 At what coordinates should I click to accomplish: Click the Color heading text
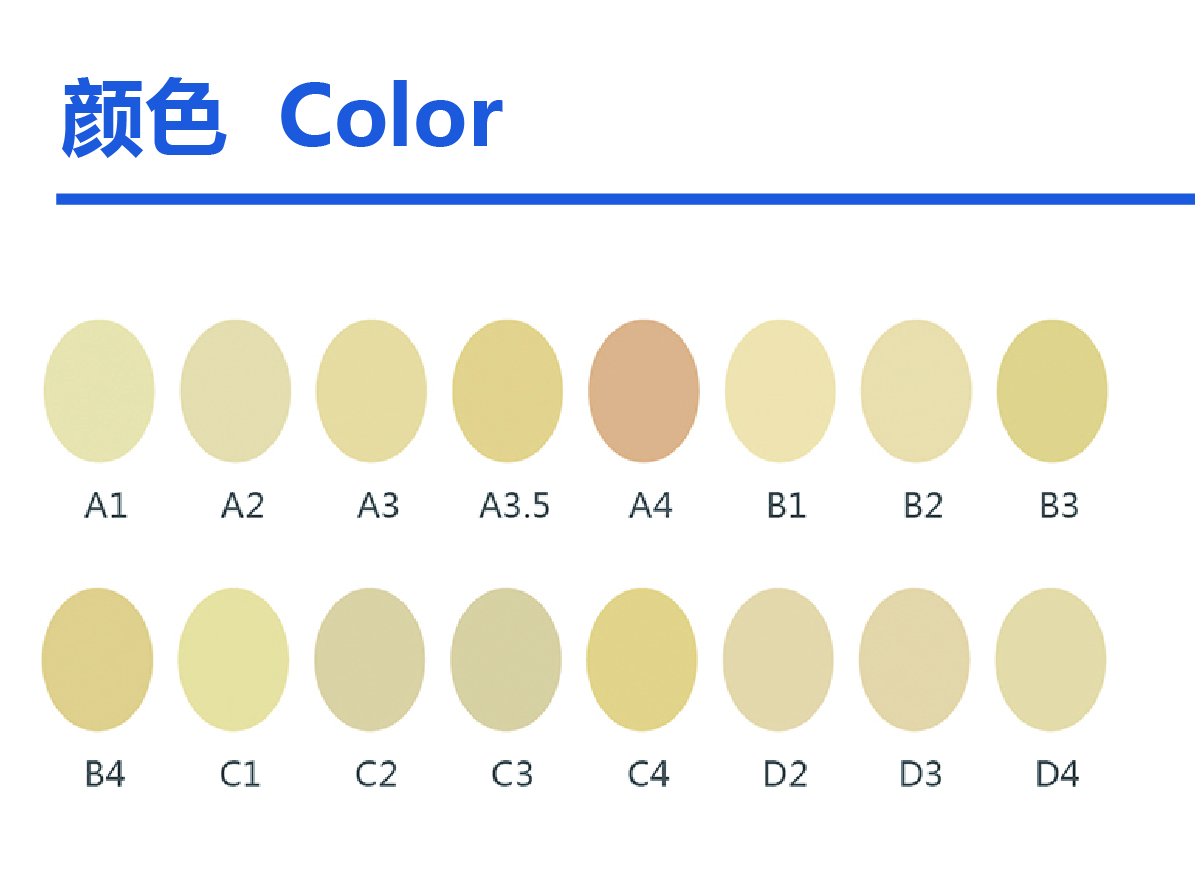point(391,116)
